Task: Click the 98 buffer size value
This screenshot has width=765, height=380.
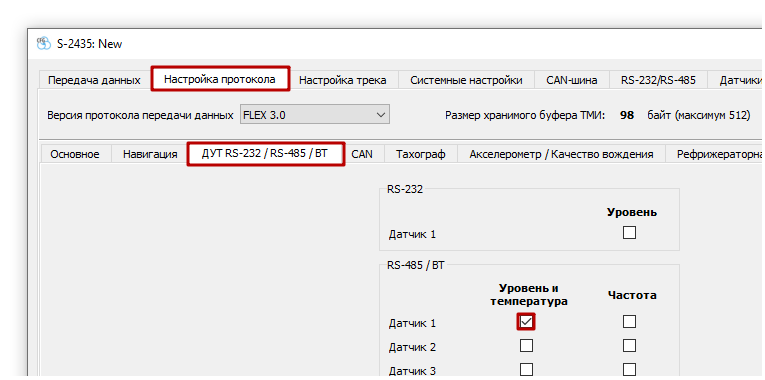Action: [626, 116]
